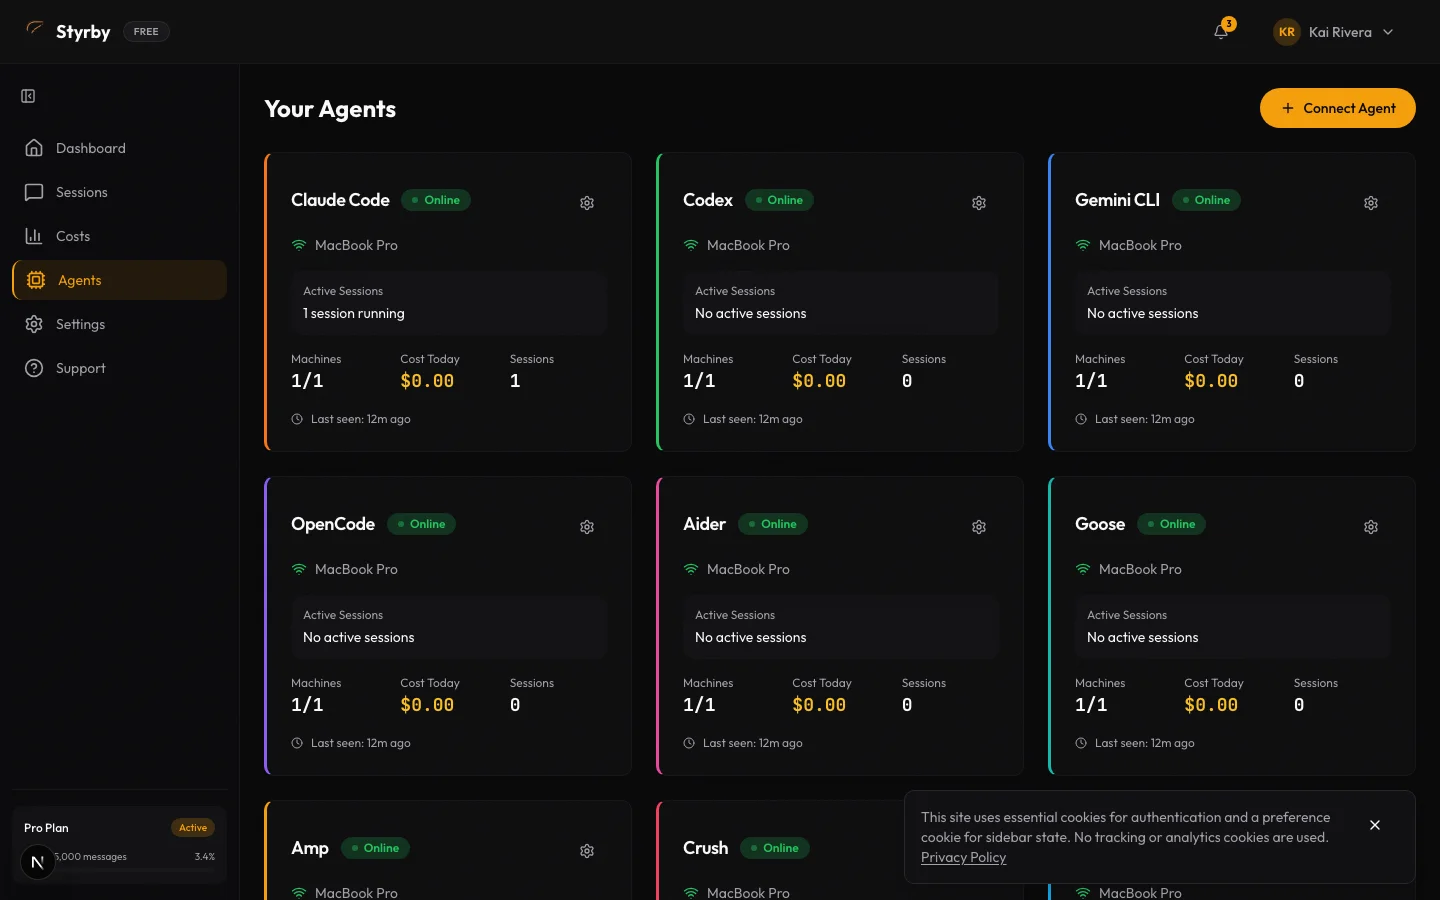The image size is (1440, 900).
Task: Click the Online badge on Crush
Action: (774, 848)
